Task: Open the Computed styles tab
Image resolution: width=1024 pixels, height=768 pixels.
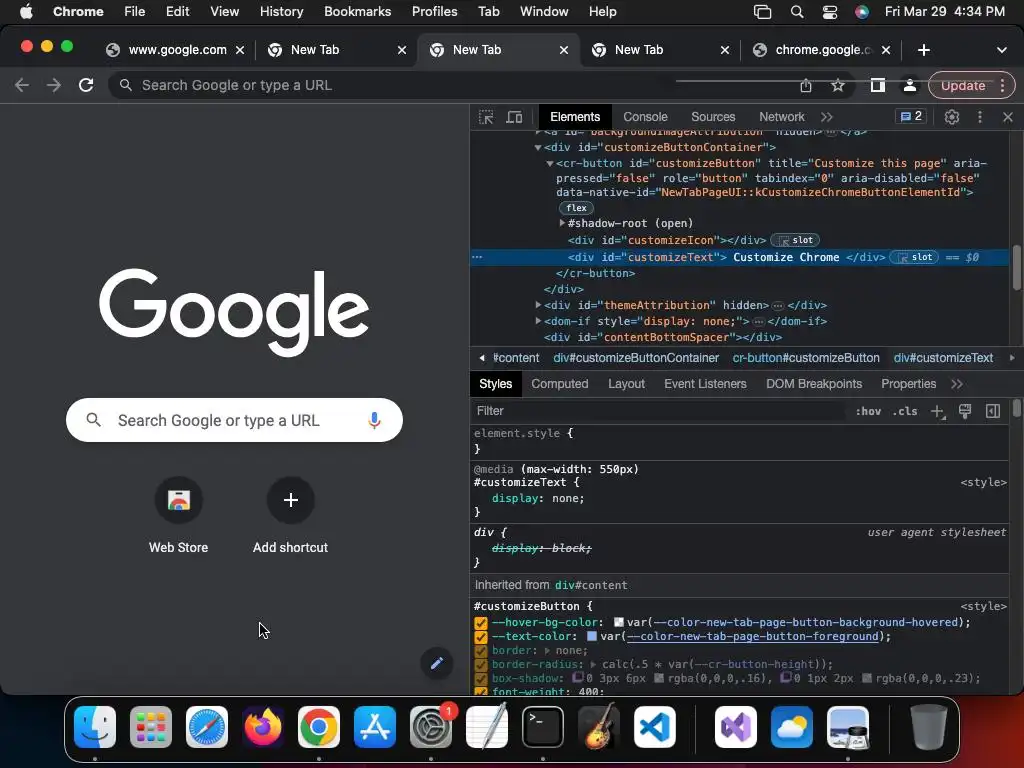Action: (560, 384)
